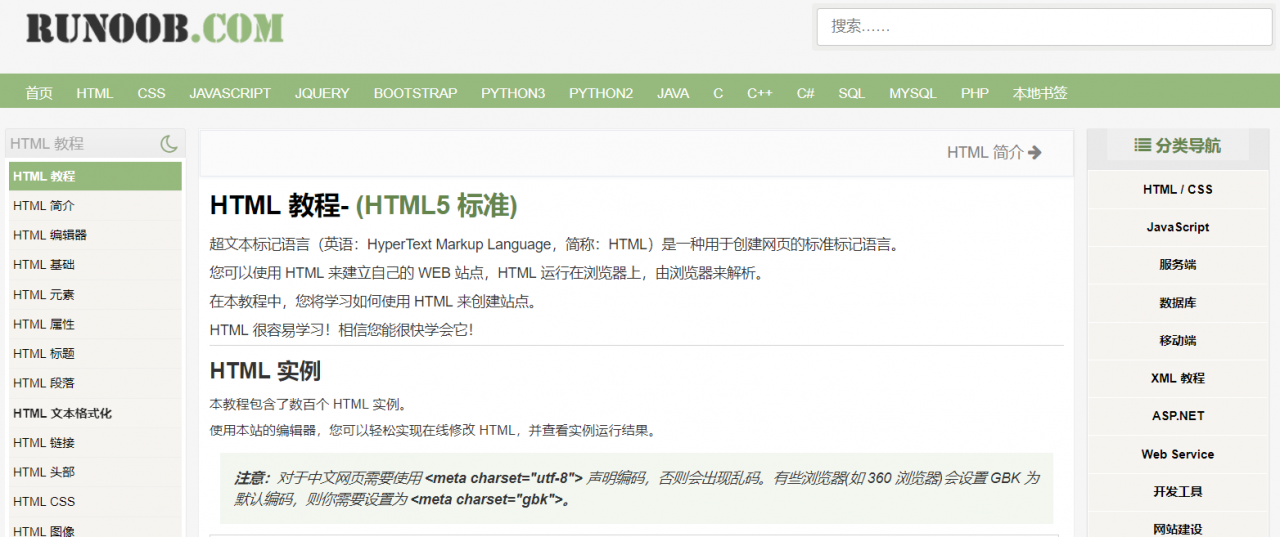Open HTML 文本格式化 chapter in sidebar
Screen dimensions: 1280x537
tap(62, 413)
